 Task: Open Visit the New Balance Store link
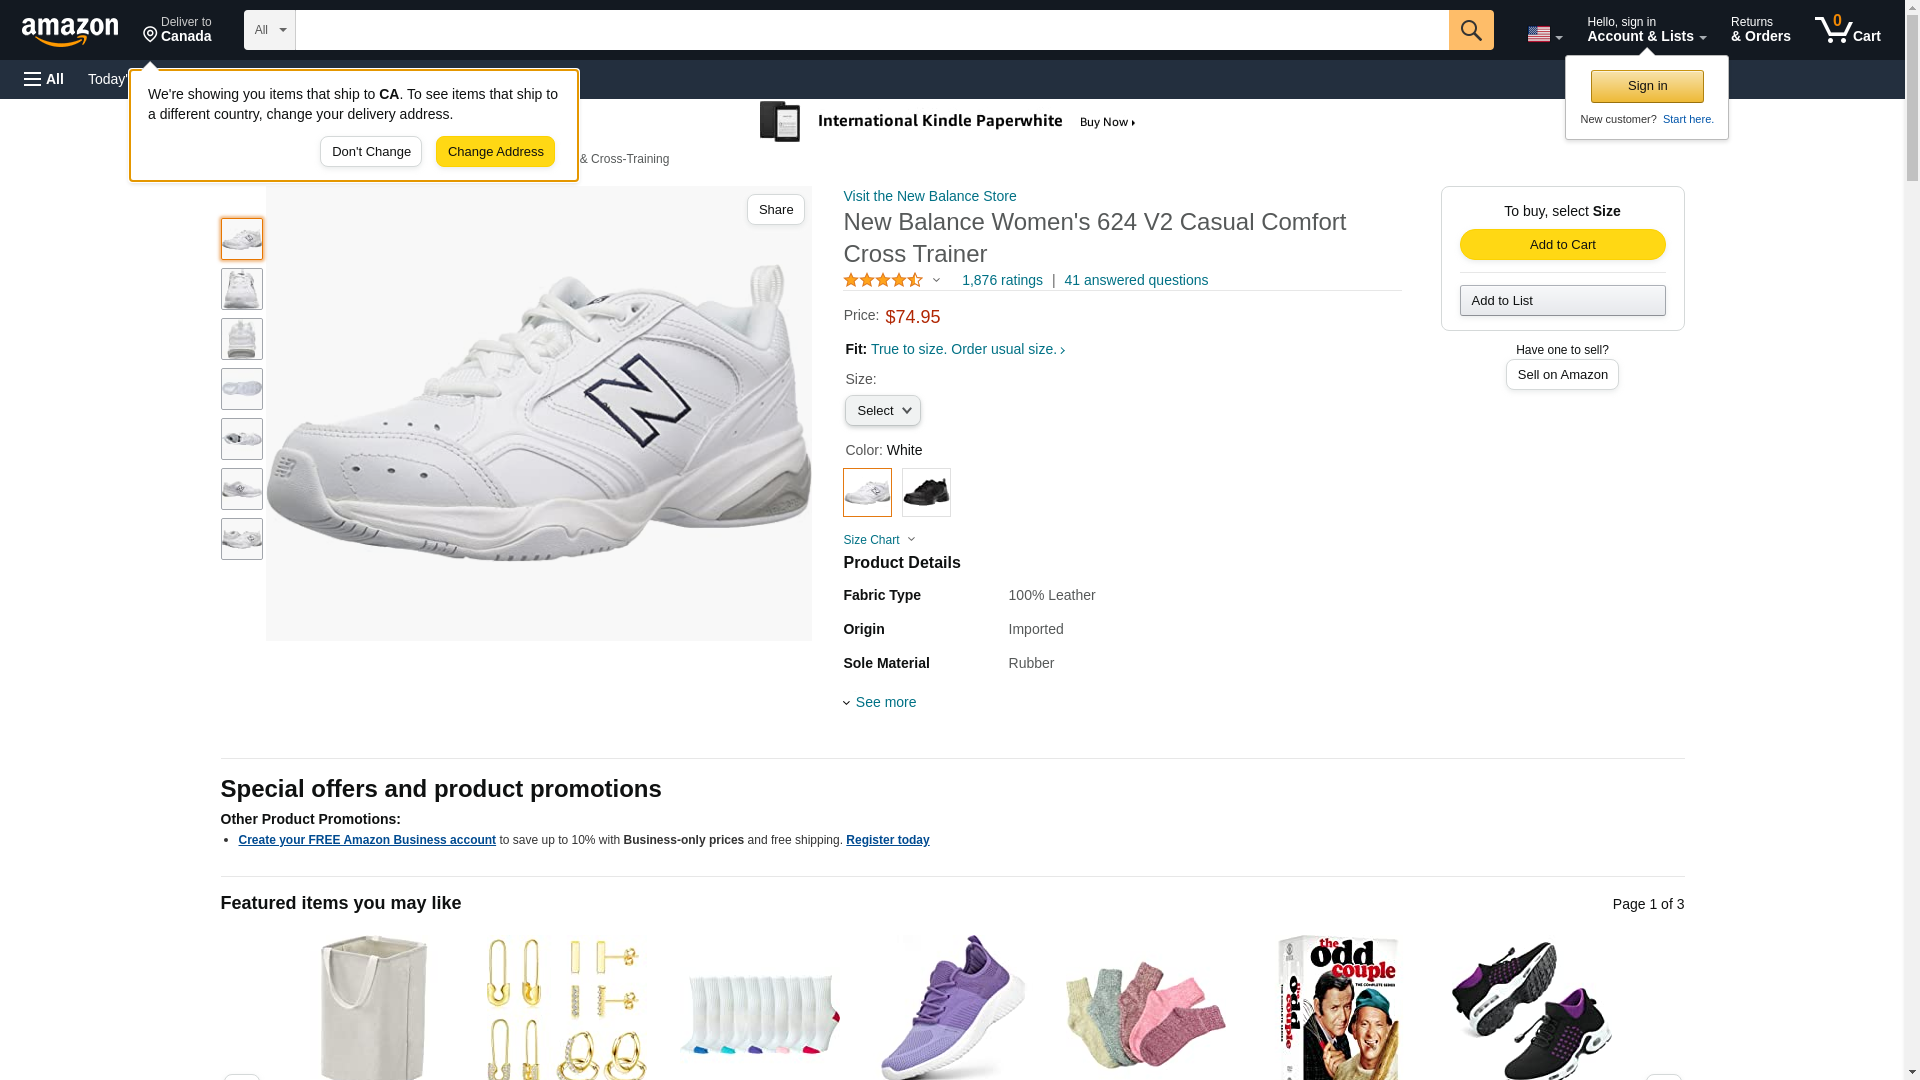pyautogui.click(x=929, y=196)
